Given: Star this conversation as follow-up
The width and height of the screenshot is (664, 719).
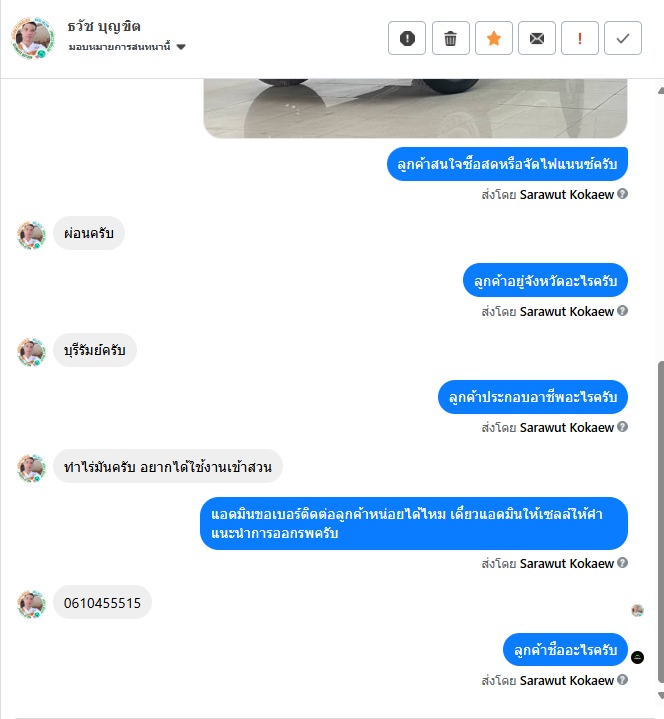Looking at the screenshot, I should [x=493, y=38].
